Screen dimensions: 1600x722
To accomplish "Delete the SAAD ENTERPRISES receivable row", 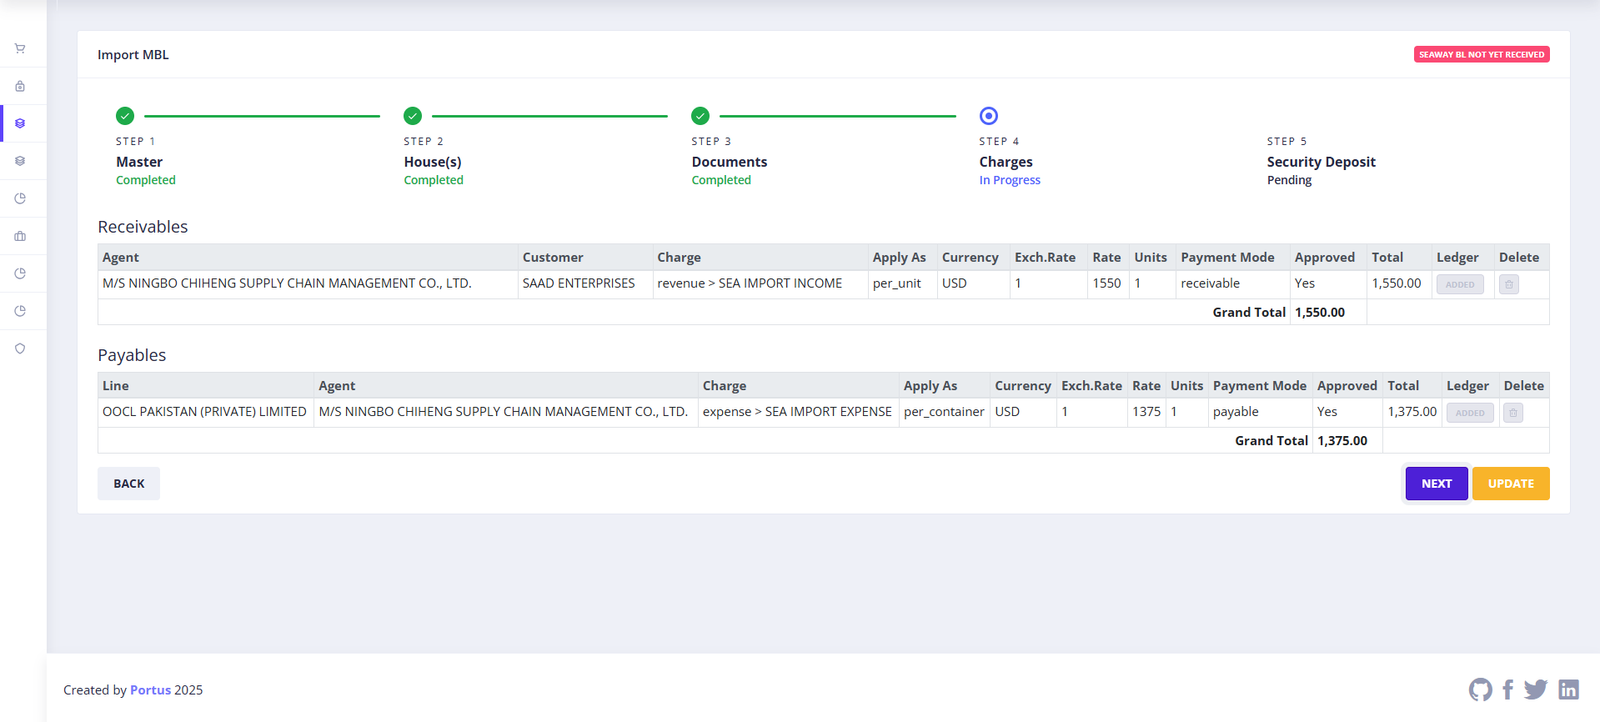I will (x=1509, y=284).
